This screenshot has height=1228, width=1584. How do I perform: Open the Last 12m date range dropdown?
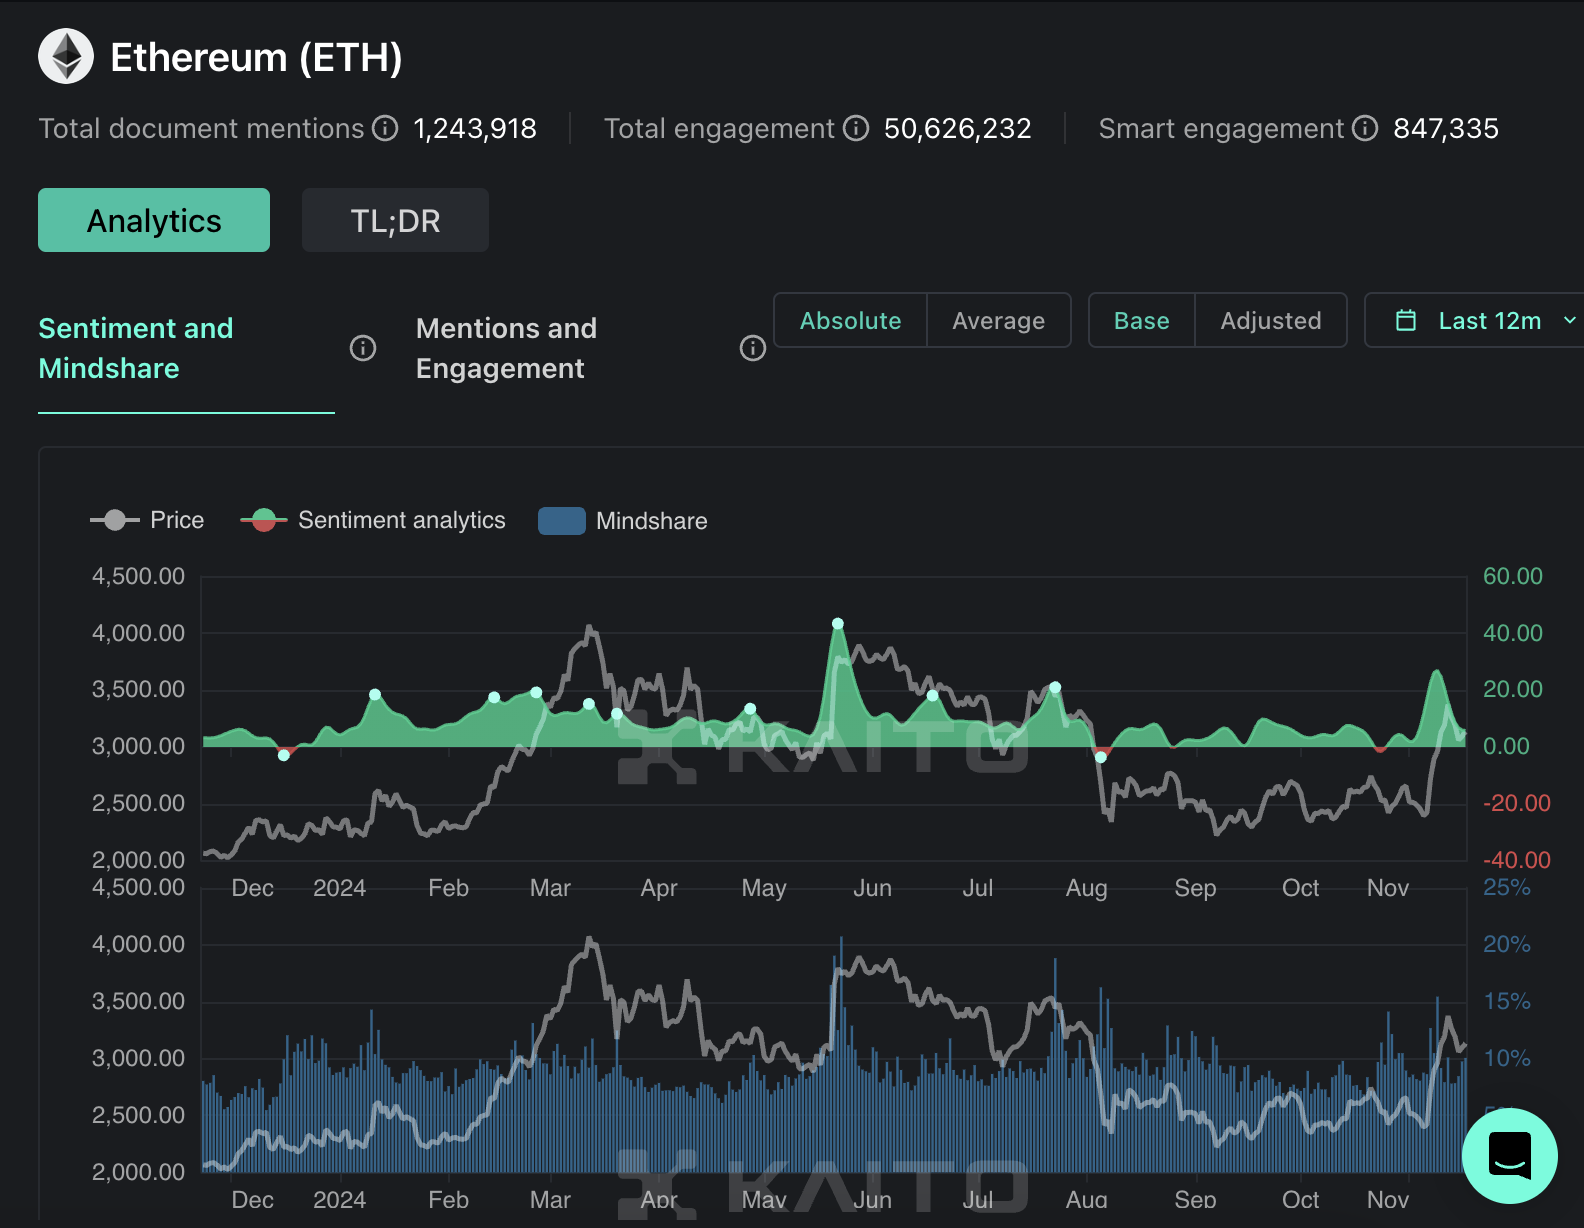point(1476,320)
